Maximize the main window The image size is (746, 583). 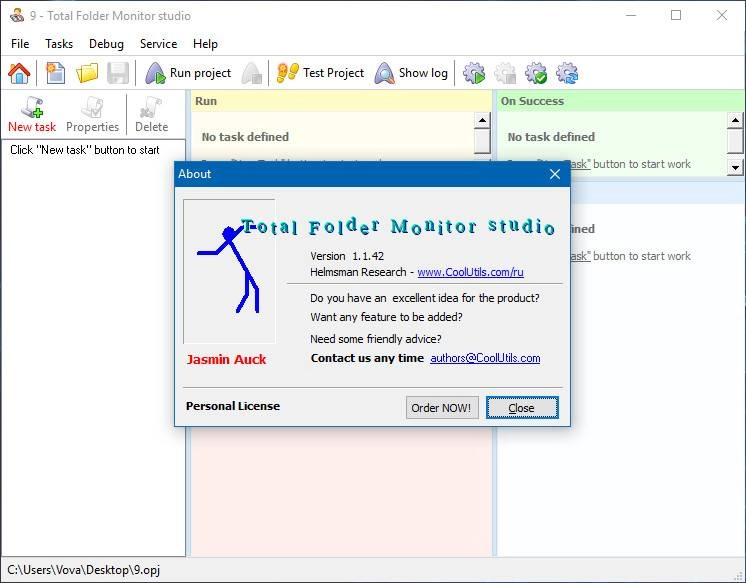(676, 15)
